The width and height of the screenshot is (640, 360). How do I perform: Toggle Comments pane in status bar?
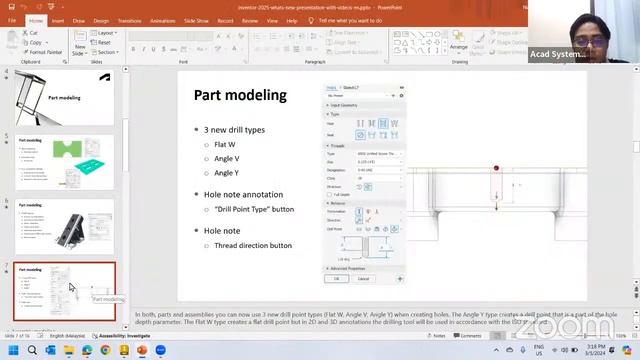click(467, 336)
